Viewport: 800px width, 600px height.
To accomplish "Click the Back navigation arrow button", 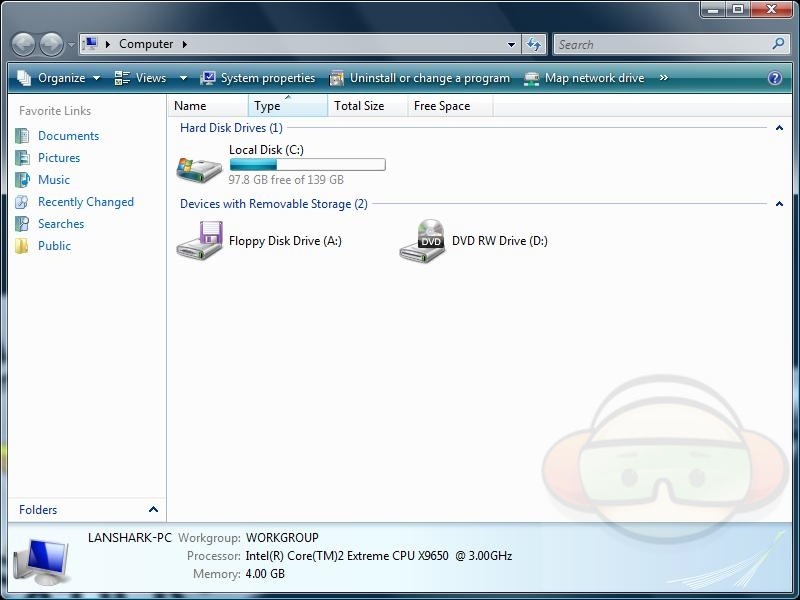I will click(24, 44).
